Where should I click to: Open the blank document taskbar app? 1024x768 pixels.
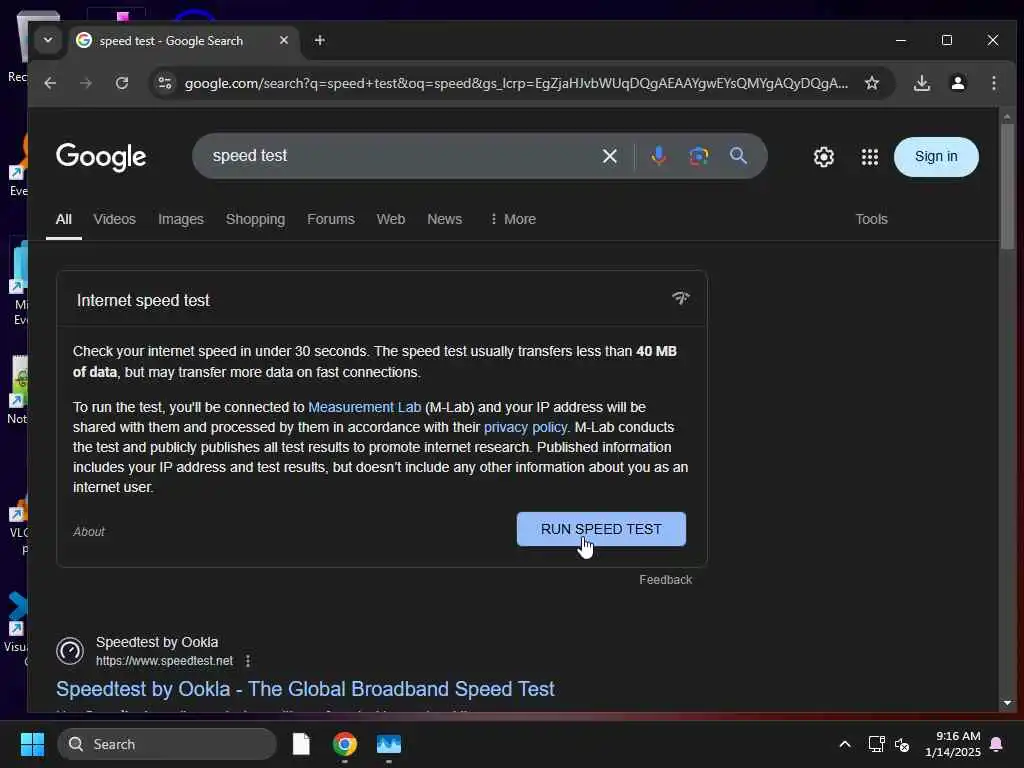301,744
